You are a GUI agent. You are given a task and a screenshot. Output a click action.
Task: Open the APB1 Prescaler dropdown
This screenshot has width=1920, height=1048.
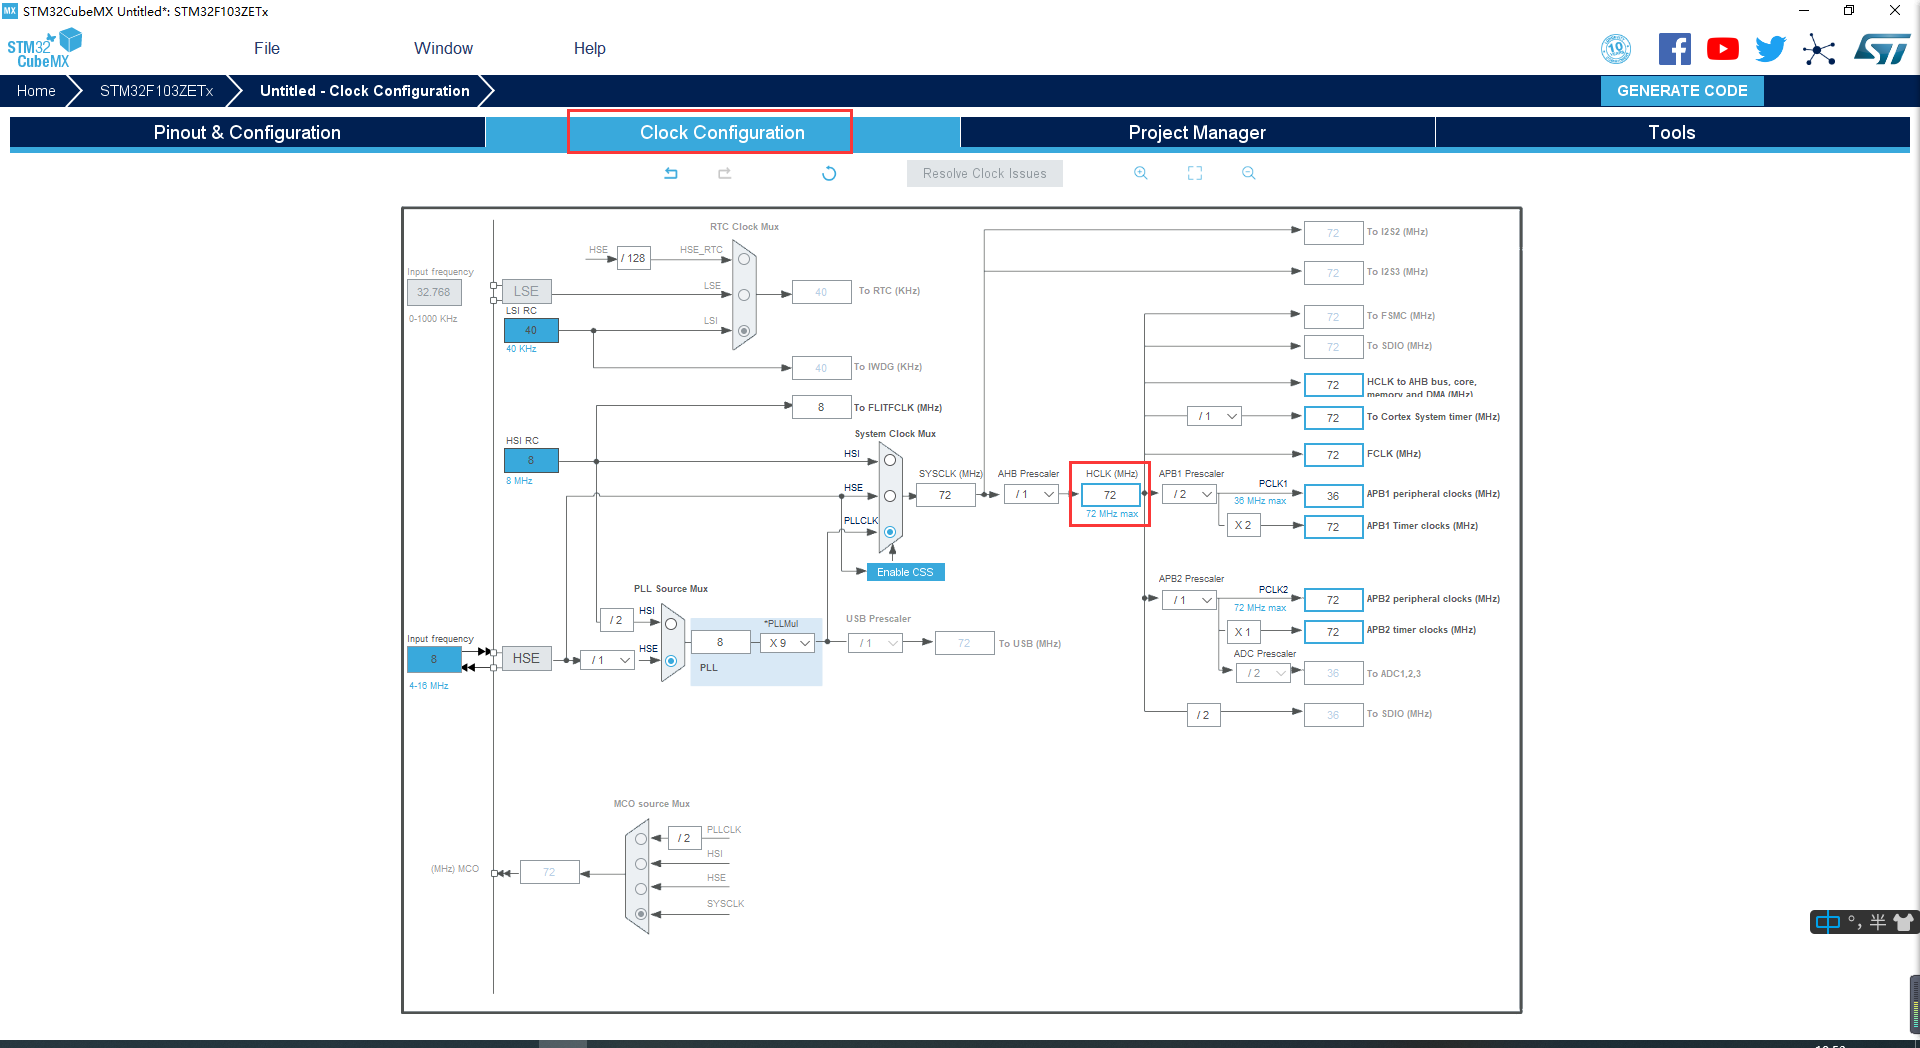click(1189, 494)
